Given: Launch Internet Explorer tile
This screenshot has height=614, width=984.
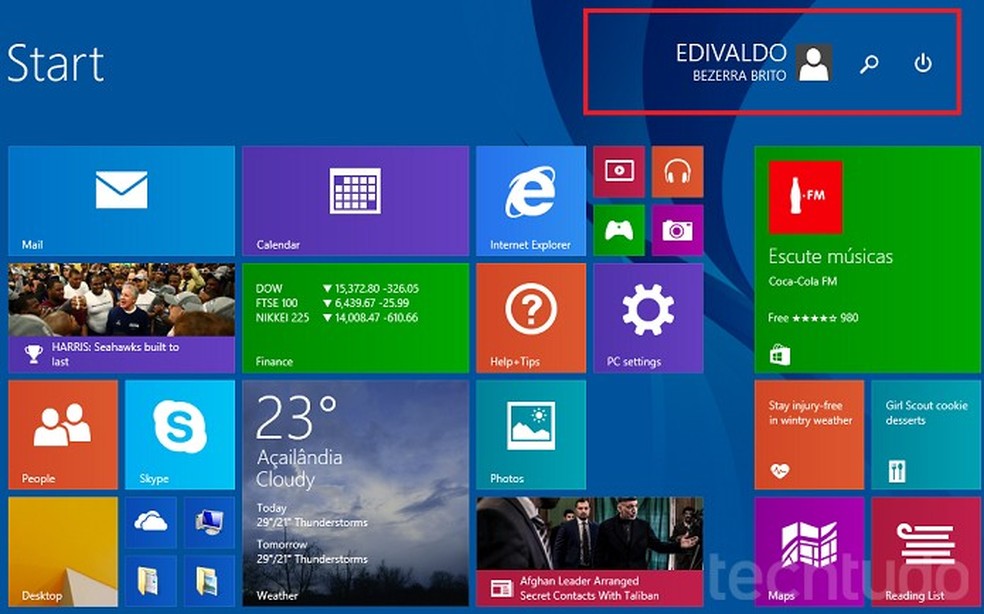Looking at the screenshot, I should pyautogui.click(x=531, y=201).
